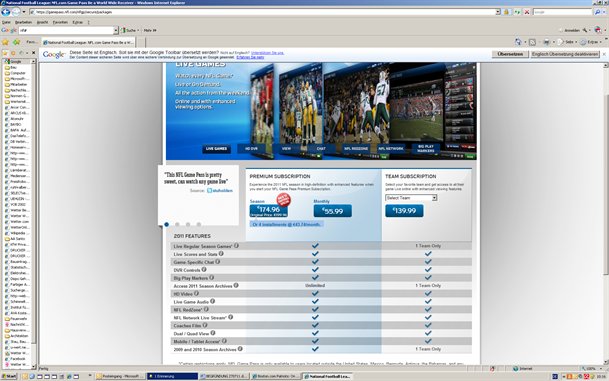Click the Übersetzen button
609x381 pixels.
(510, 54)
